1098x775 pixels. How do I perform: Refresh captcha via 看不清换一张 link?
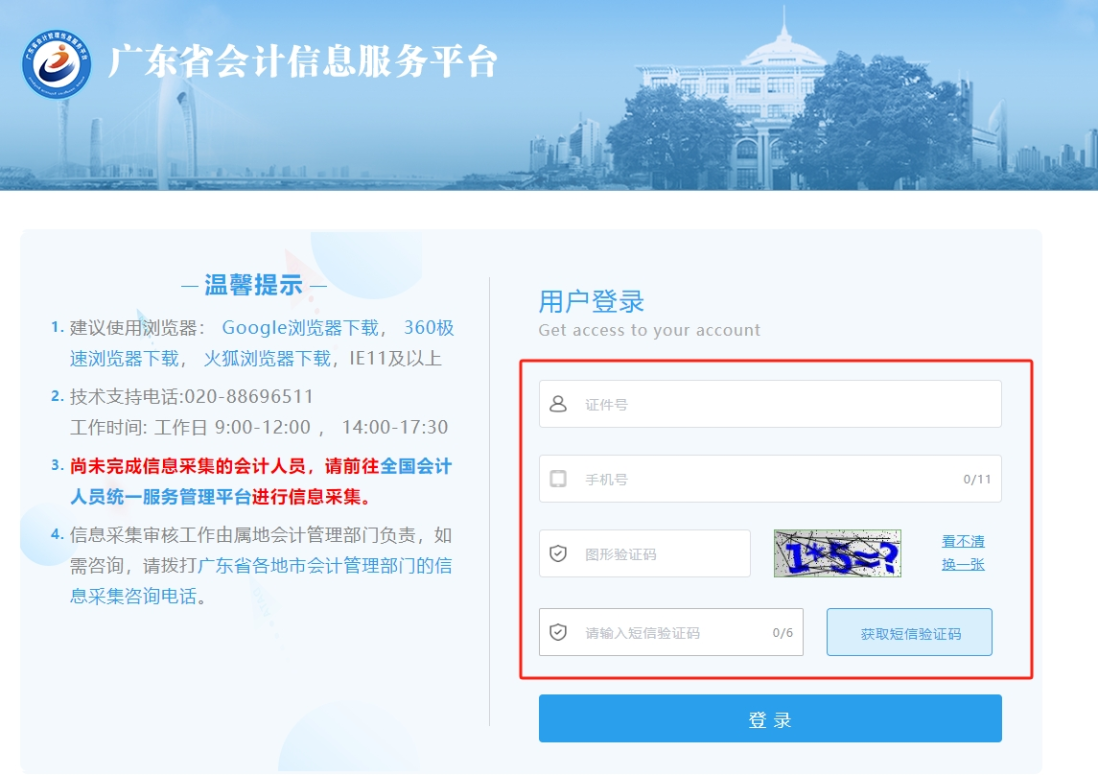click(x=961, y=553)
